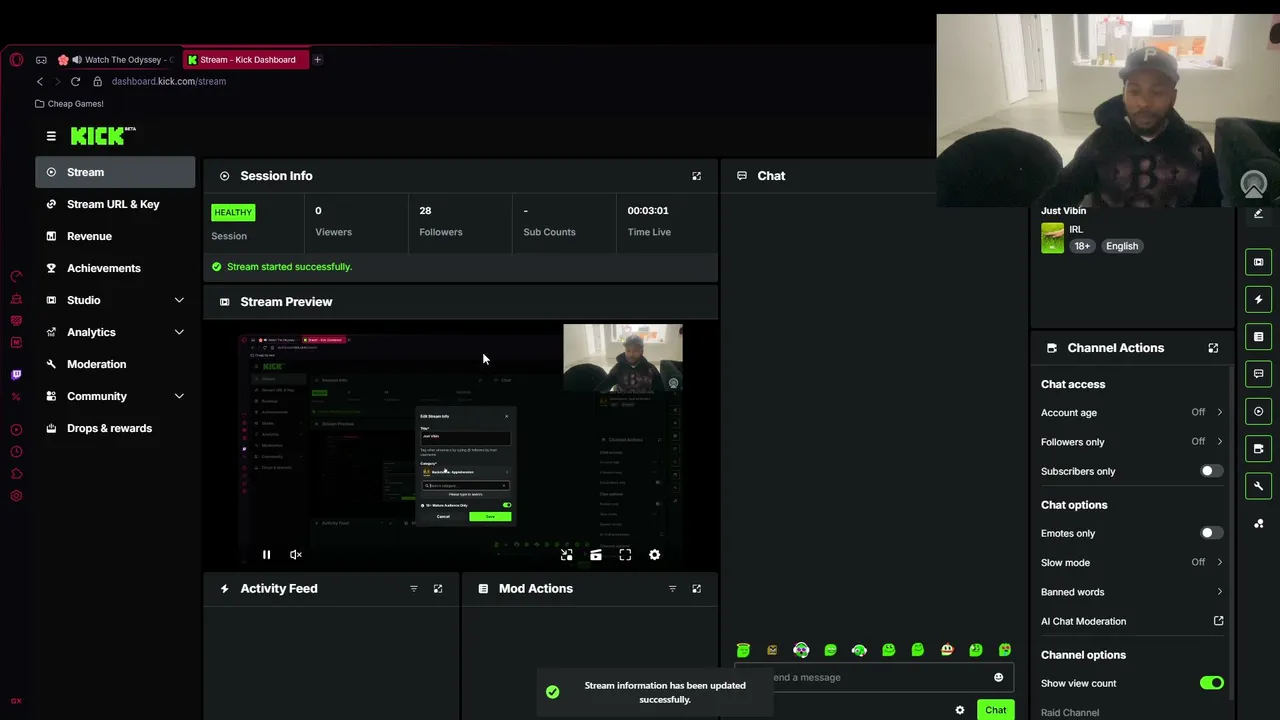Click the dashboard.kick.com address bar
Image resolution: width=1280 pixels, height=720 pixels.
[168, 82]
